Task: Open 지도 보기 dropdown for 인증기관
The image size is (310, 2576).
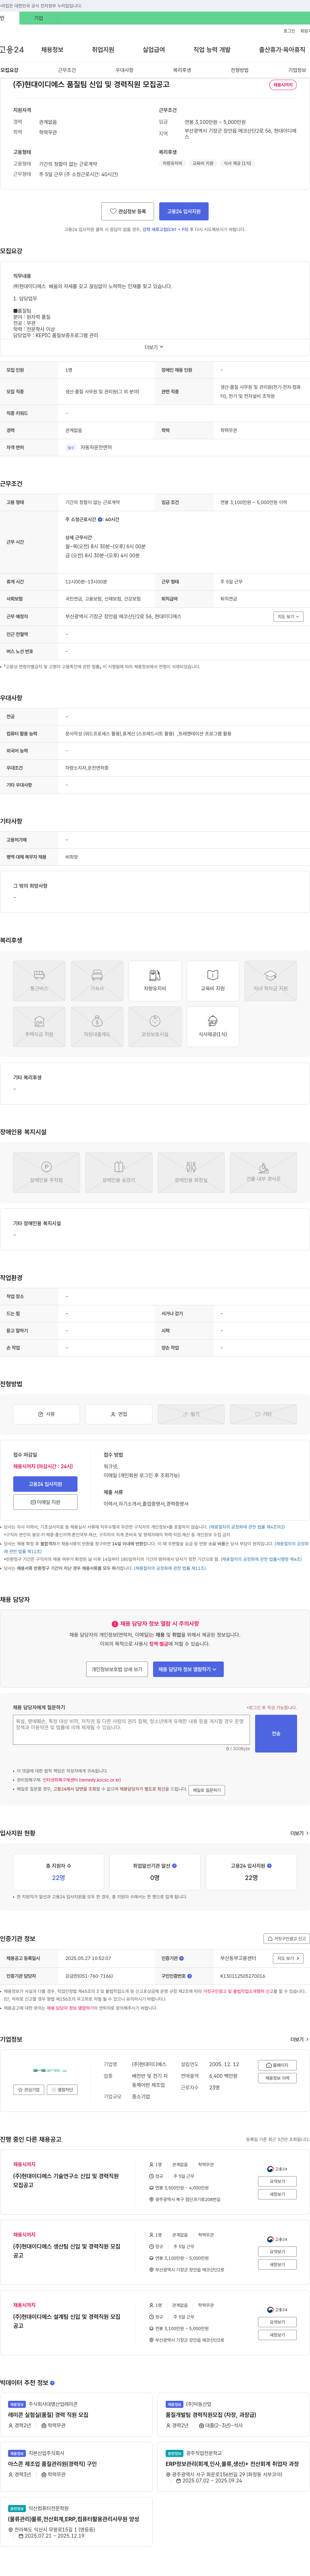Action: (x=288, y=1958)
